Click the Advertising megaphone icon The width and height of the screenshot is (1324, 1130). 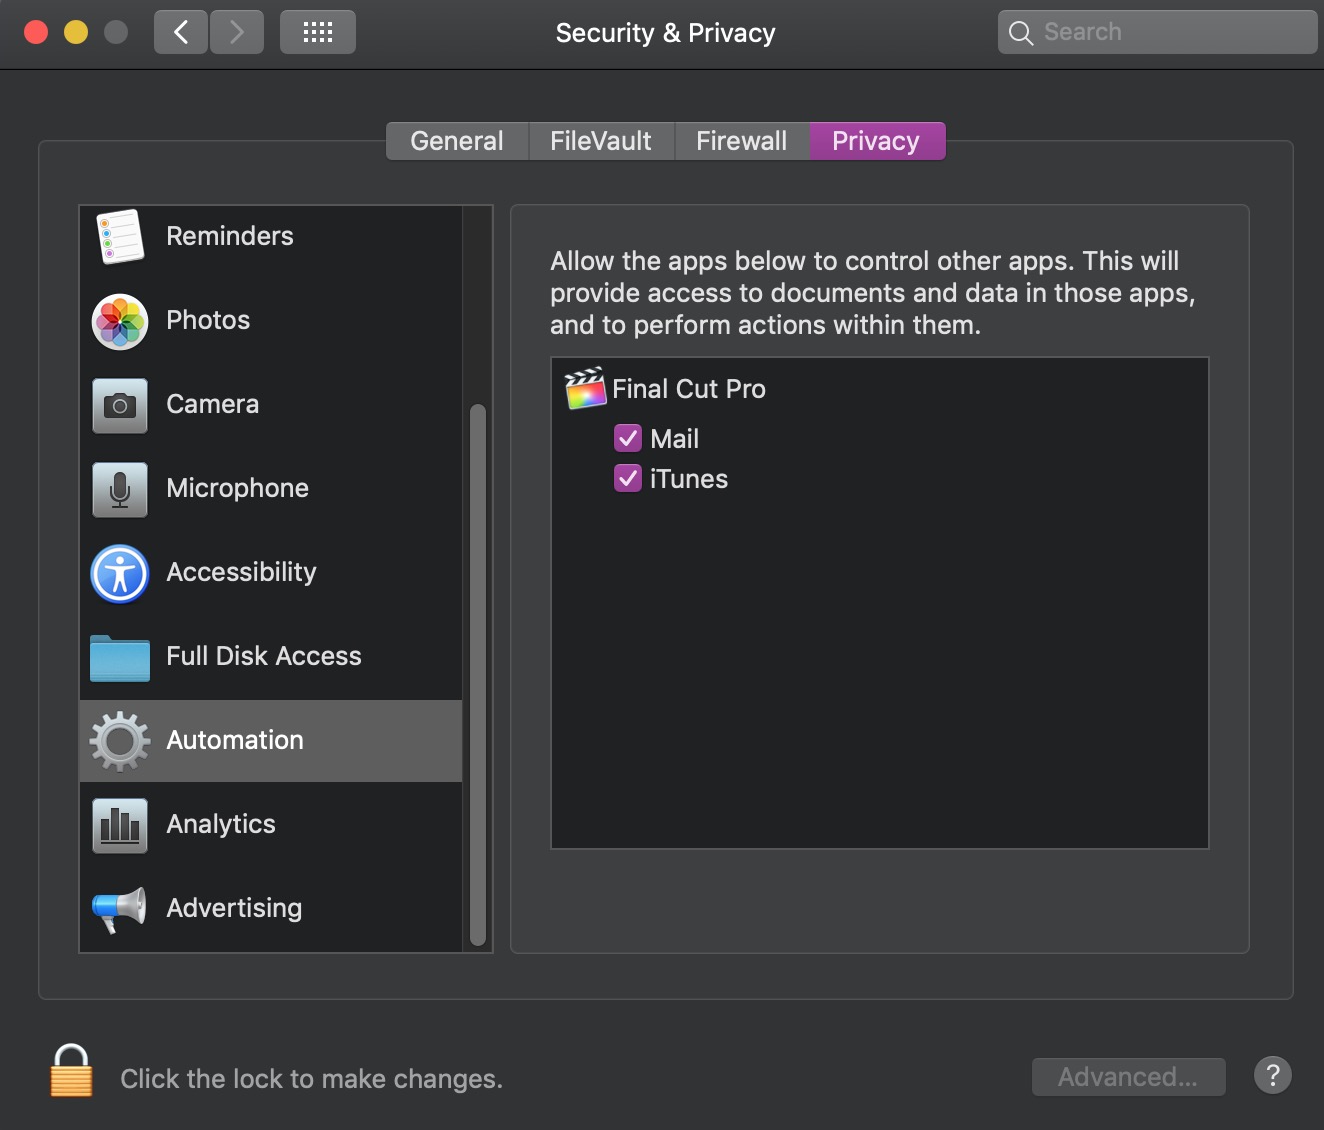(120, 908)
